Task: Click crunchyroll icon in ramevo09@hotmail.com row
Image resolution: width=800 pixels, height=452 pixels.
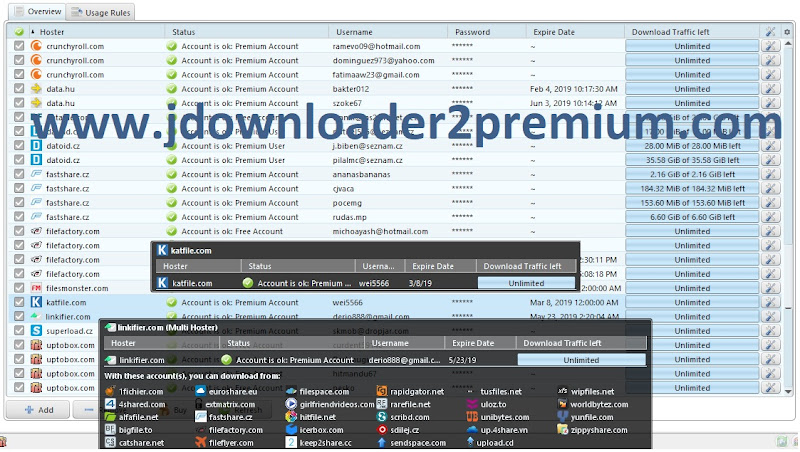Action: point(36,46)
